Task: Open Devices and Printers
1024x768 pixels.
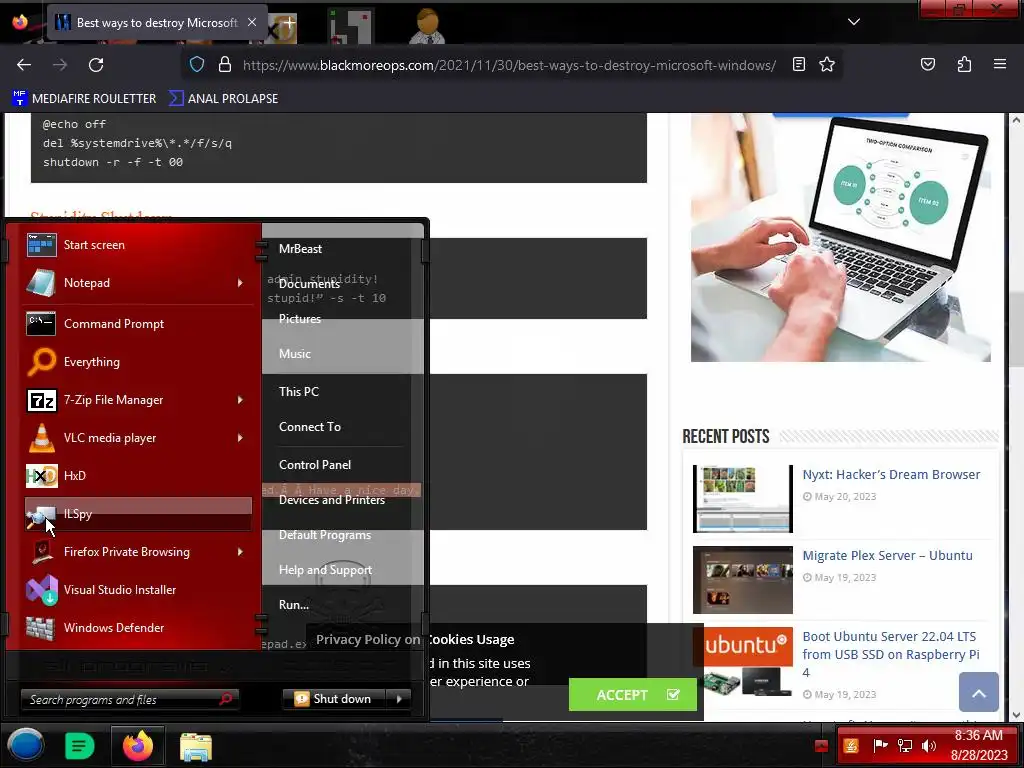Action: tap(332, 500)
